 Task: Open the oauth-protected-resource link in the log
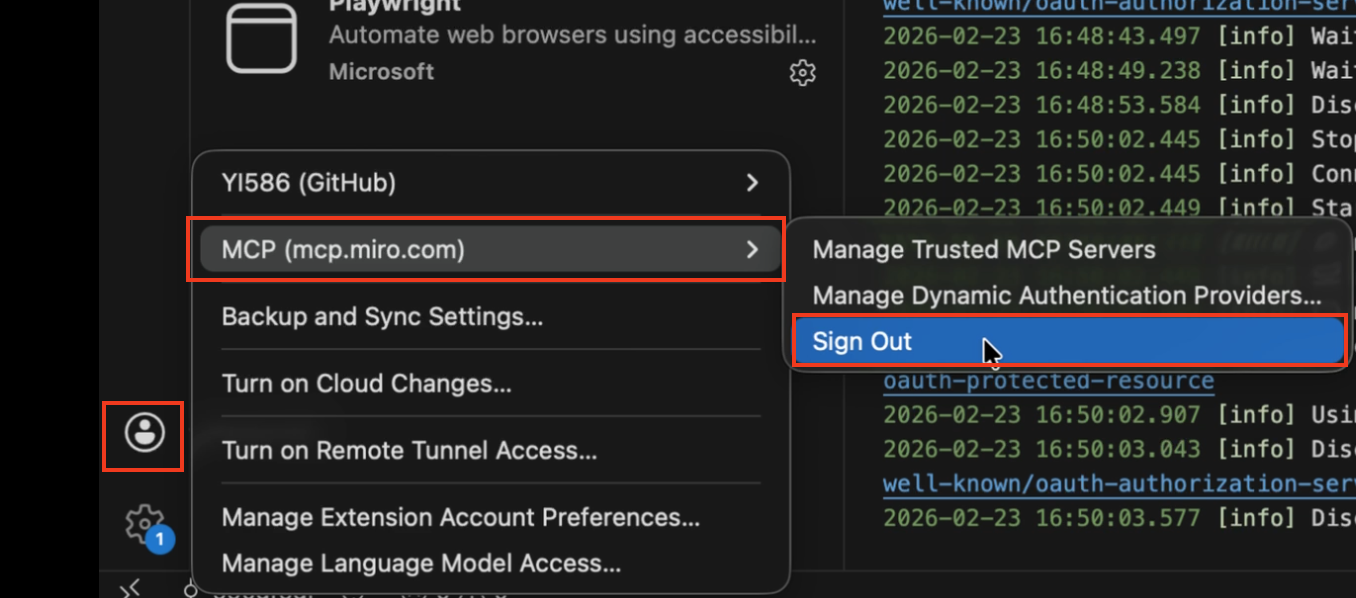1051,381
